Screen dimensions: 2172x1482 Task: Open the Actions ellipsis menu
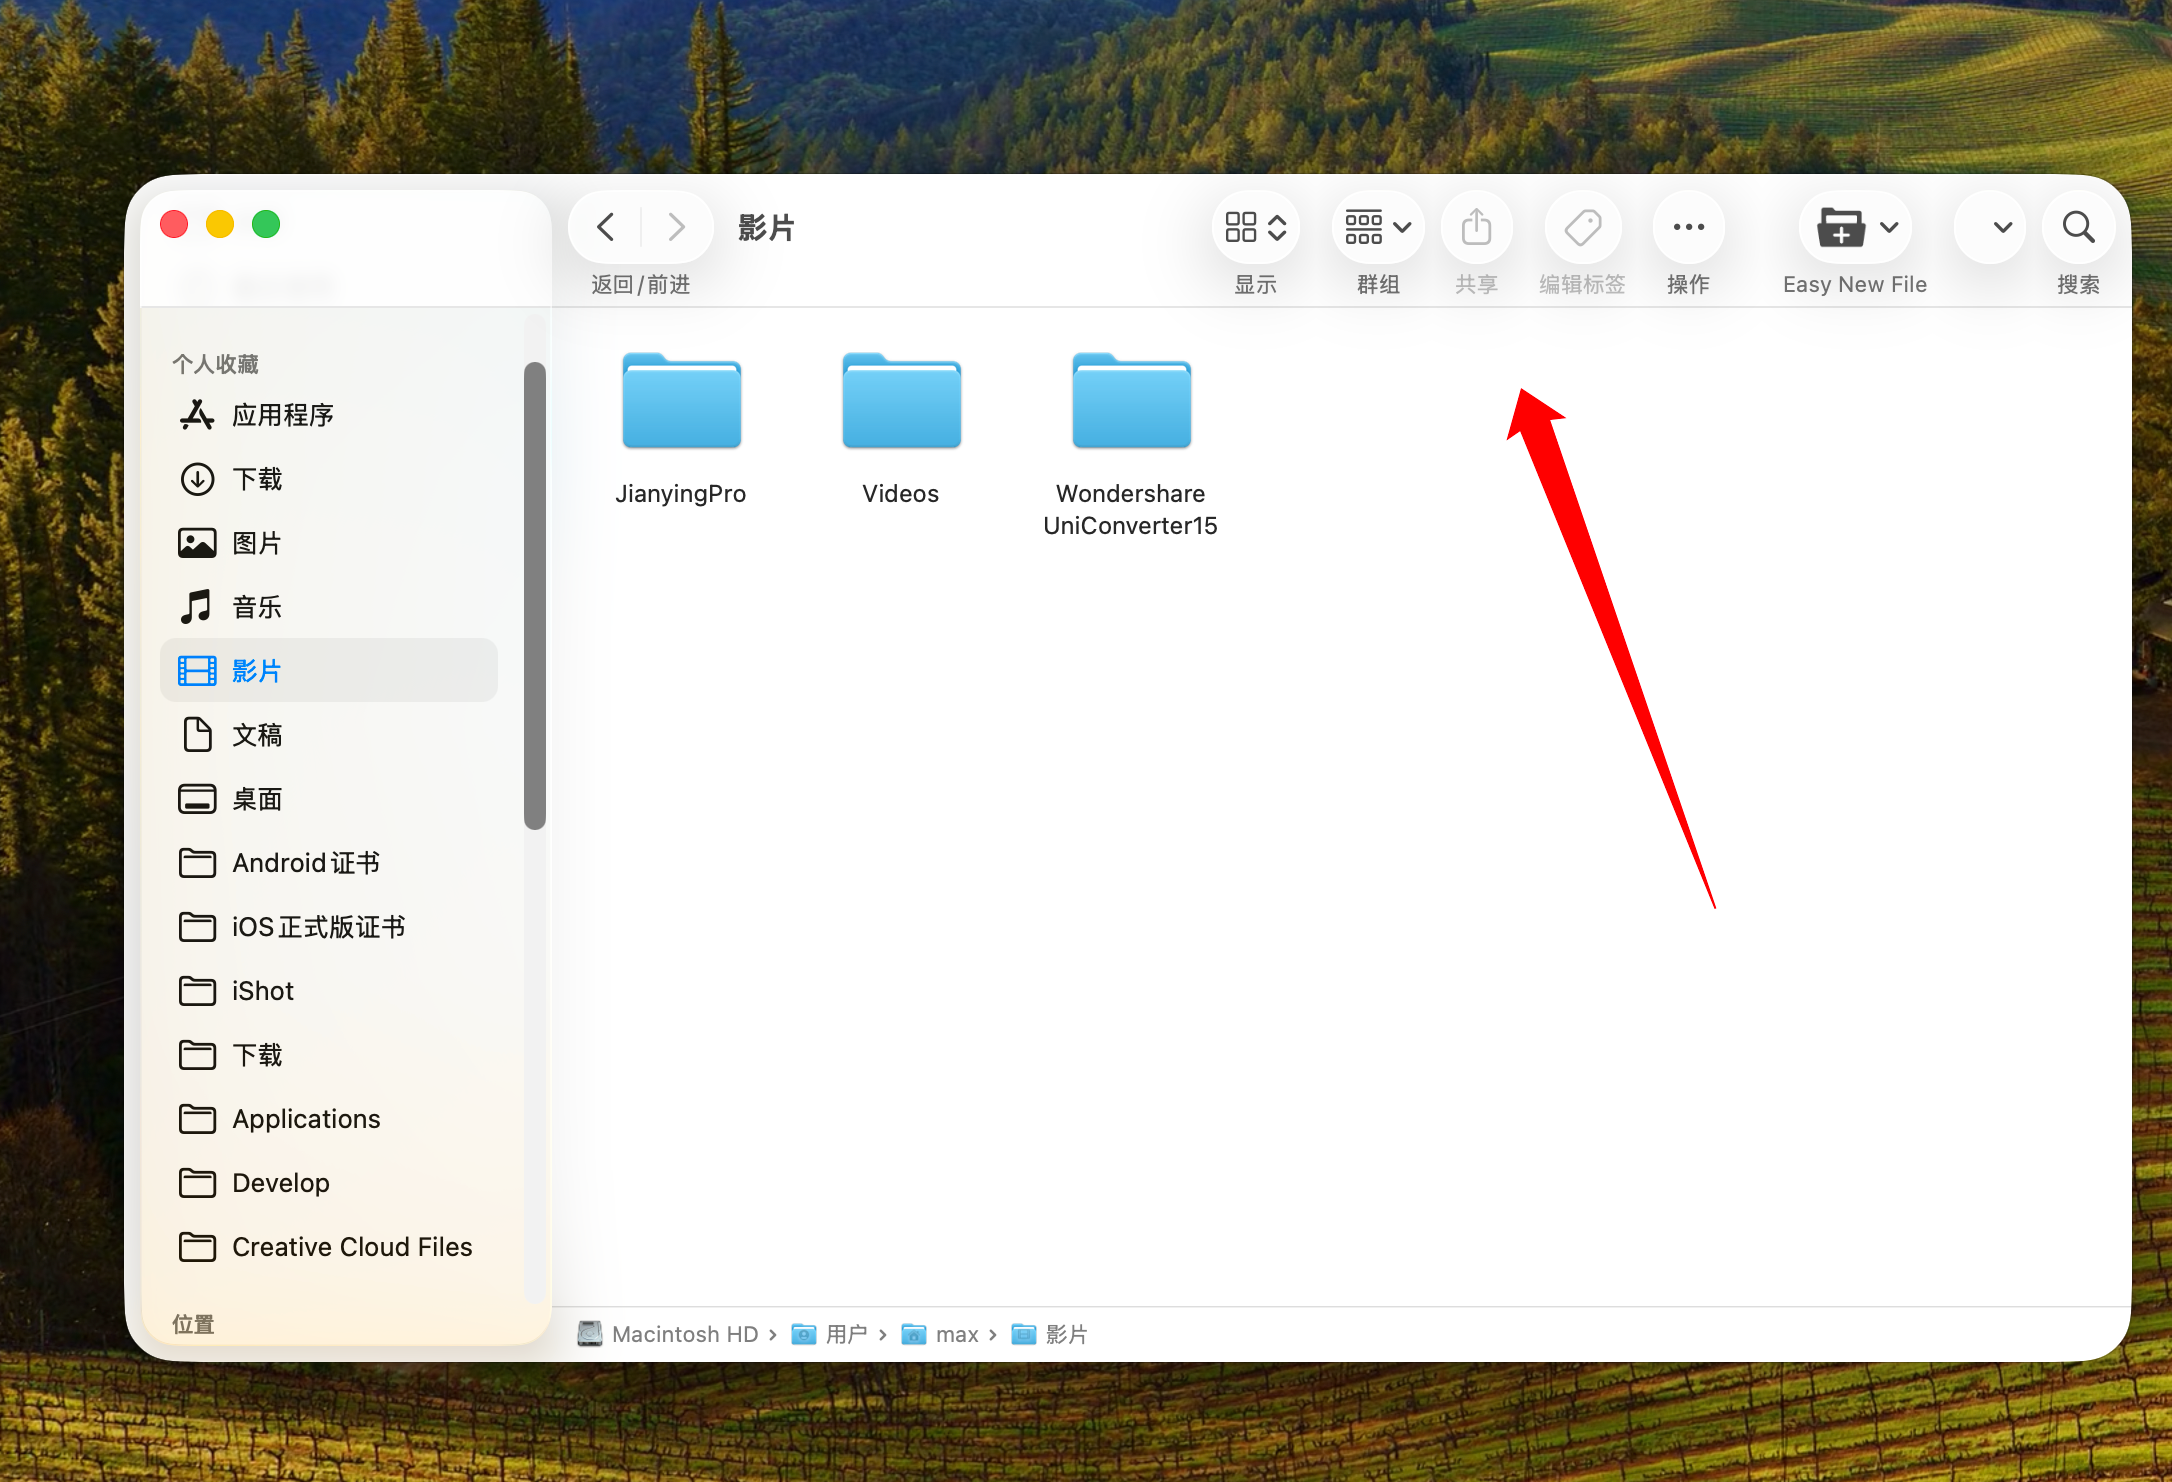tap(1688, 227)
